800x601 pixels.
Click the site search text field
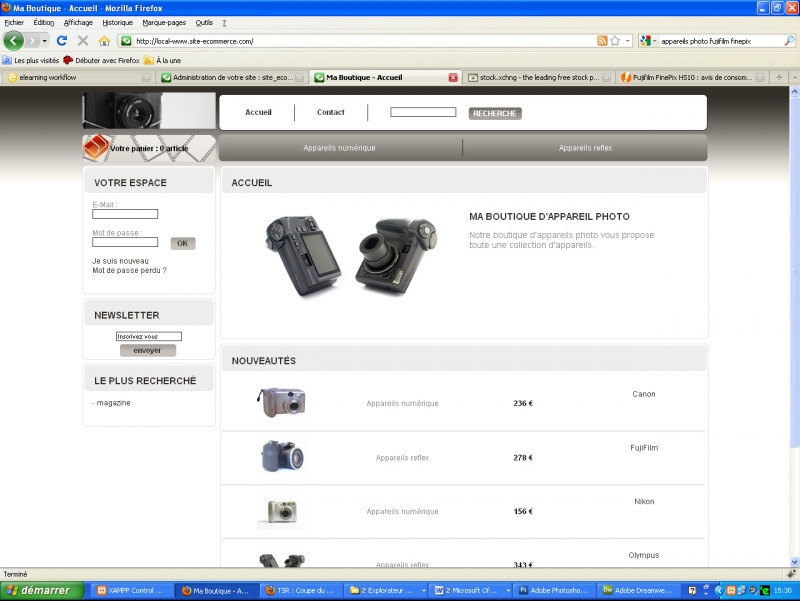point(423,112)
